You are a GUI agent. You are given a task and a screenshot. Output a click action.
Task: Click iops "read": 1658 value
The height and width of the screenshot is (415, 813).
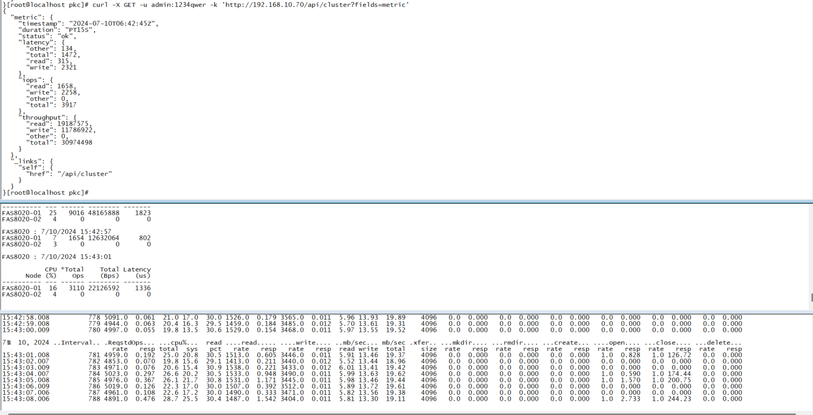[66, 86]
